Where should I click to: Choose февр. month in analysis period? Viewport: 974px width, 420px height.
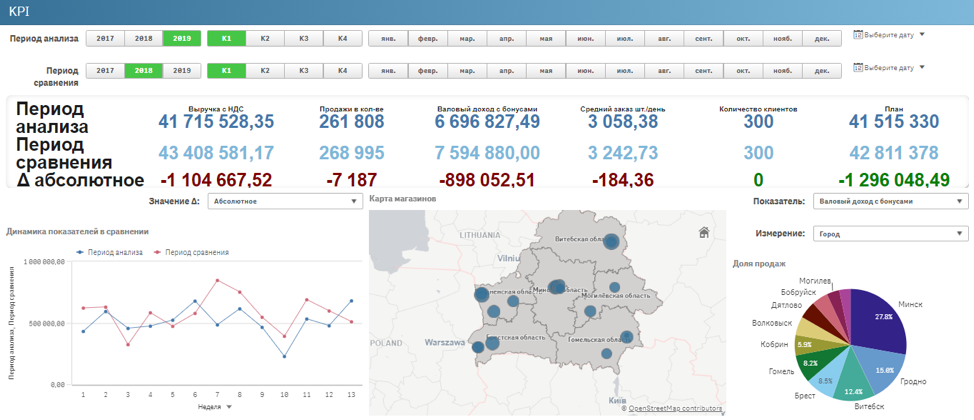coord(428,39)
